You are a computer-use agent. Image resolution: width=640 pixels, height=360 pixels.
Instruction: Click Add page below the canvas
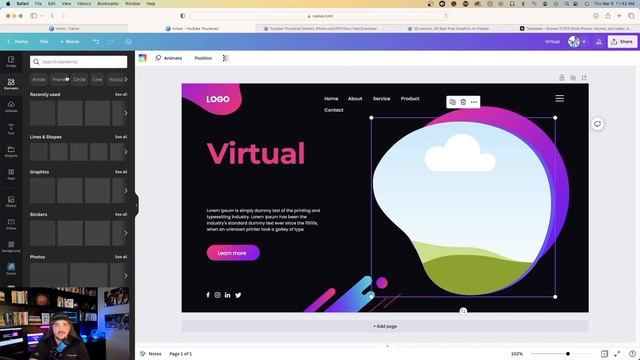[x=385, y=326]
